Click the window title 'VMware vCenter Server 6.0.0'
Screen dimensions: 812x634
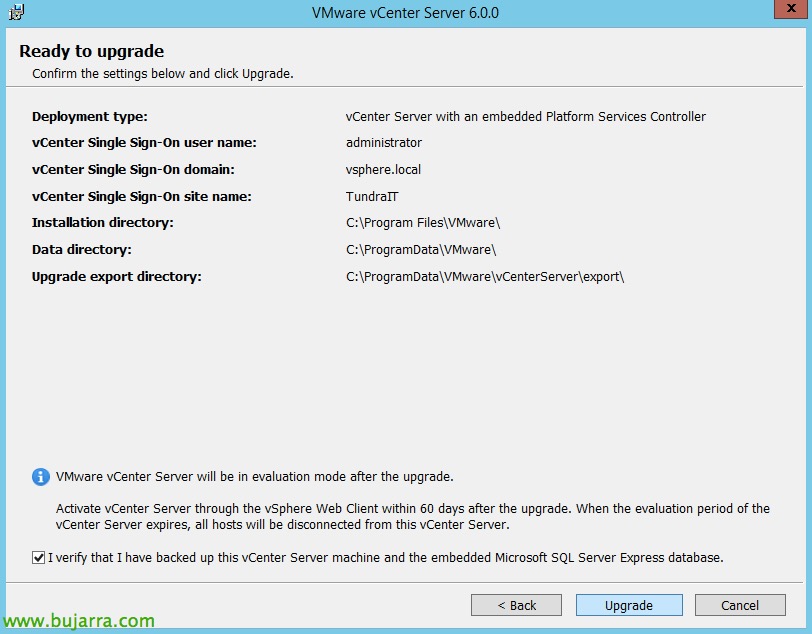tap(405, 12)
